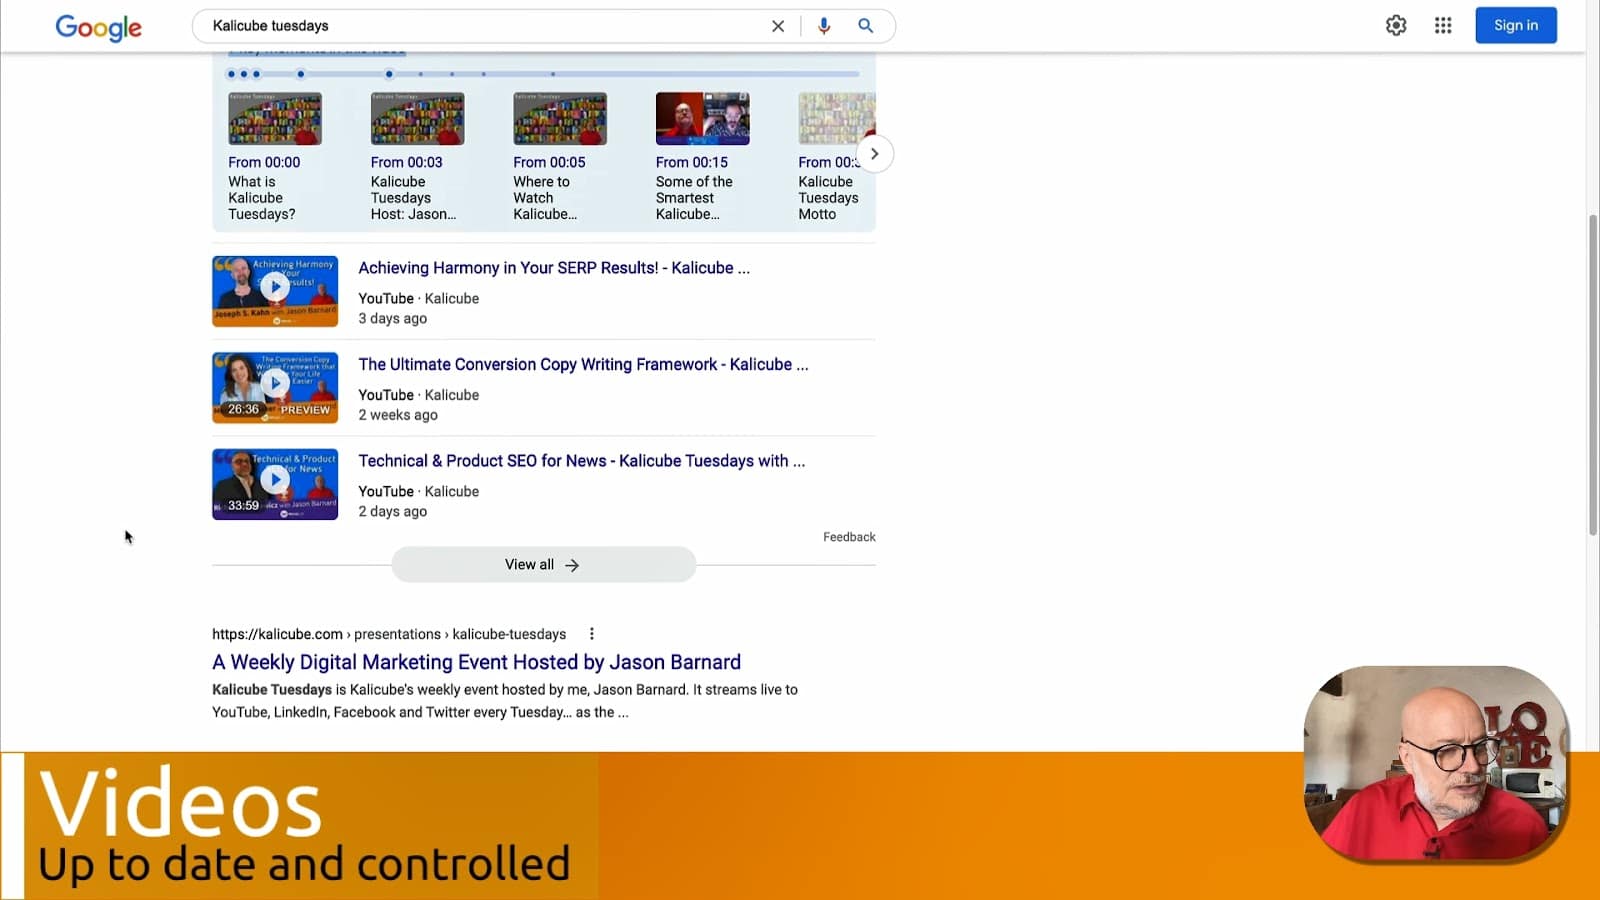
Task: Click the key moments timeline marker bar
Action: click(x=543, y=74)
